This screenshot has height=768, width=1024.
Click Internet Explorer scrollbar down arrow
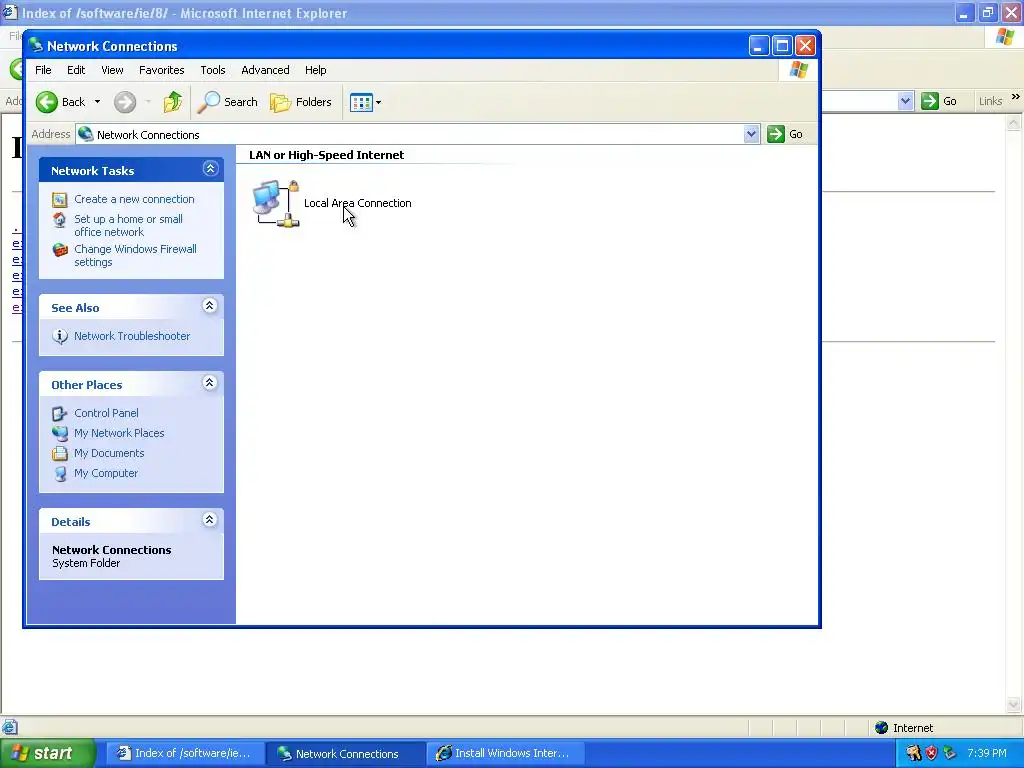tap(1014, 705)
